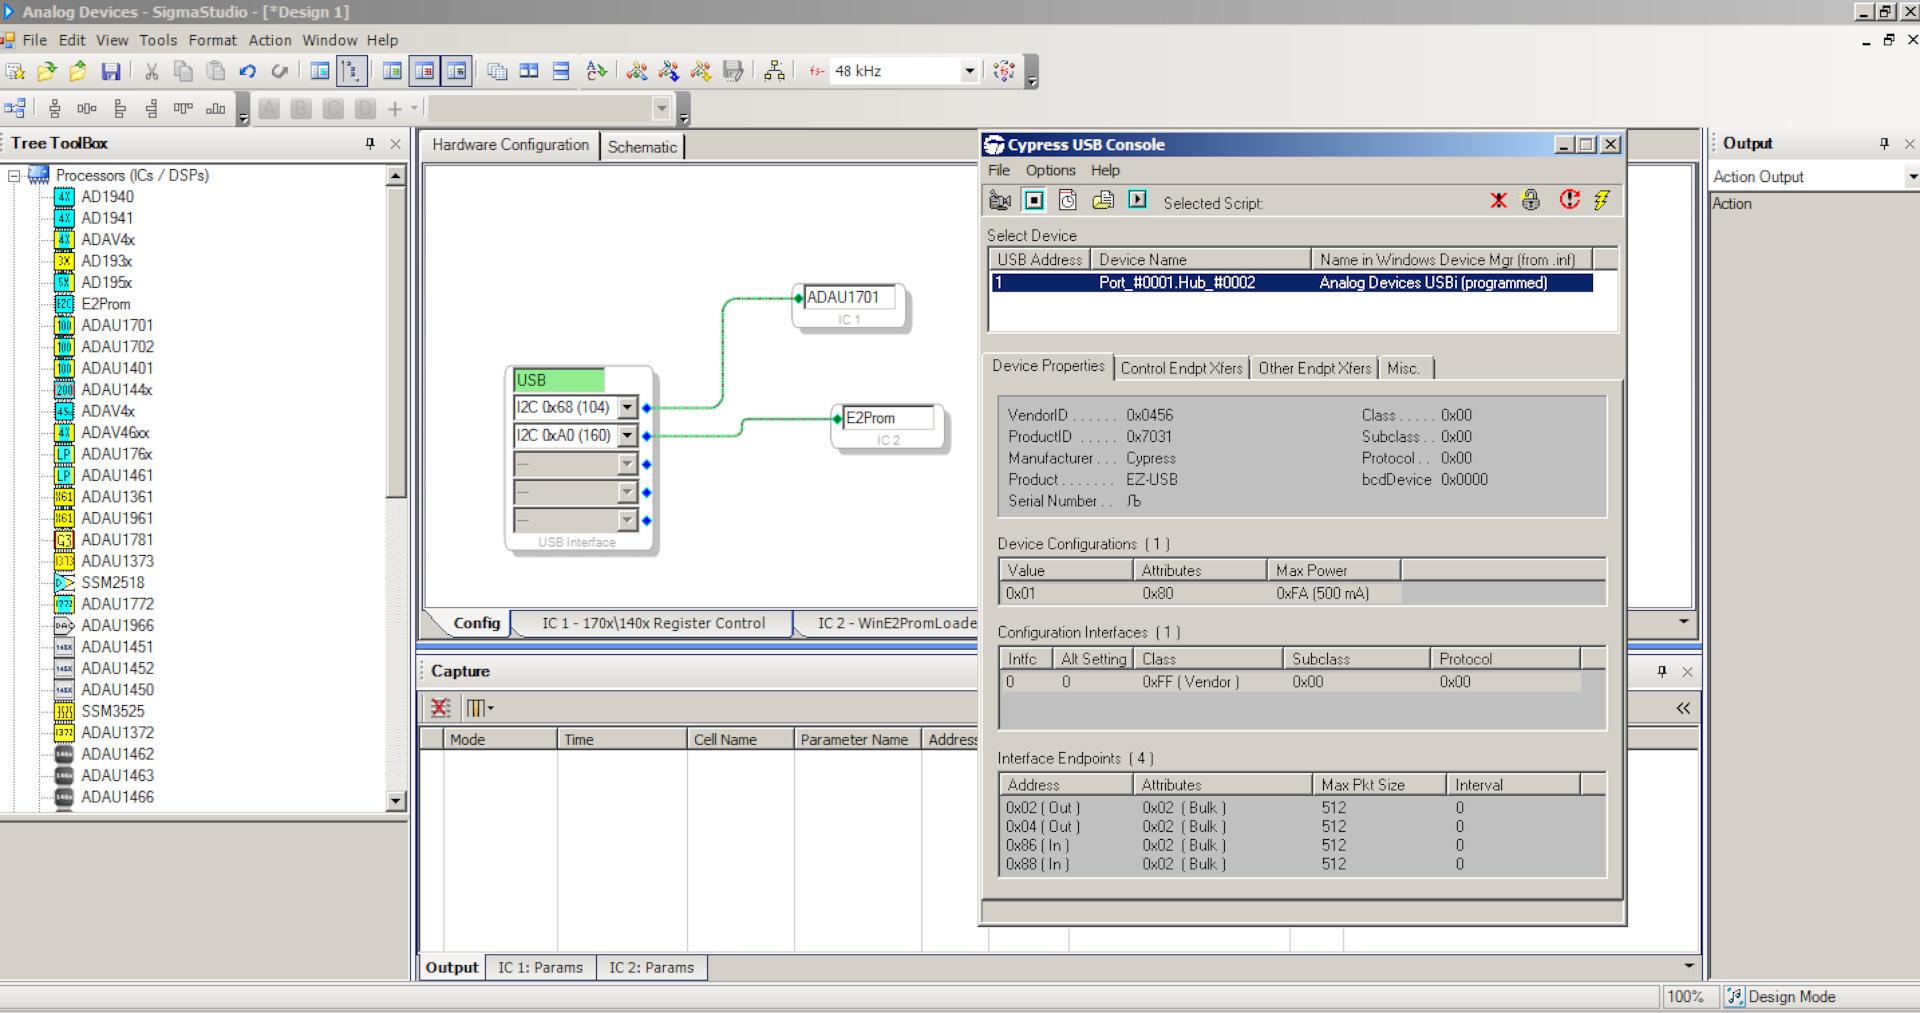
Task: Select the IC 1: Params capture tab
Action: (540, 968)
